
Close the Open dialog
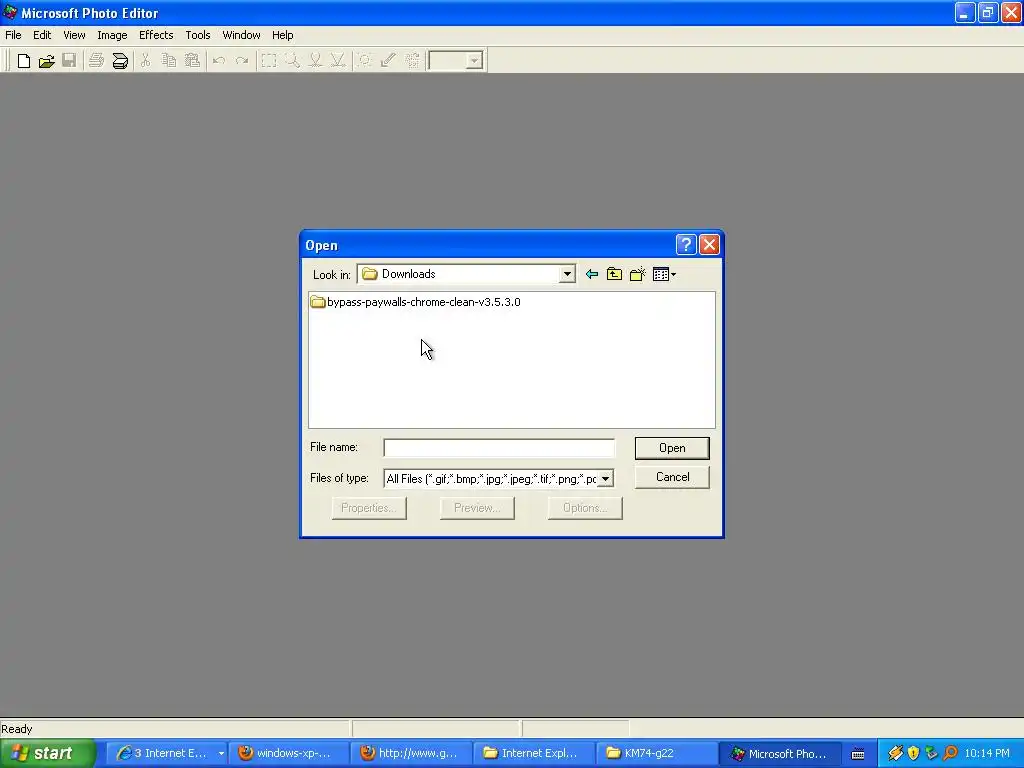[x=709, y=245]
